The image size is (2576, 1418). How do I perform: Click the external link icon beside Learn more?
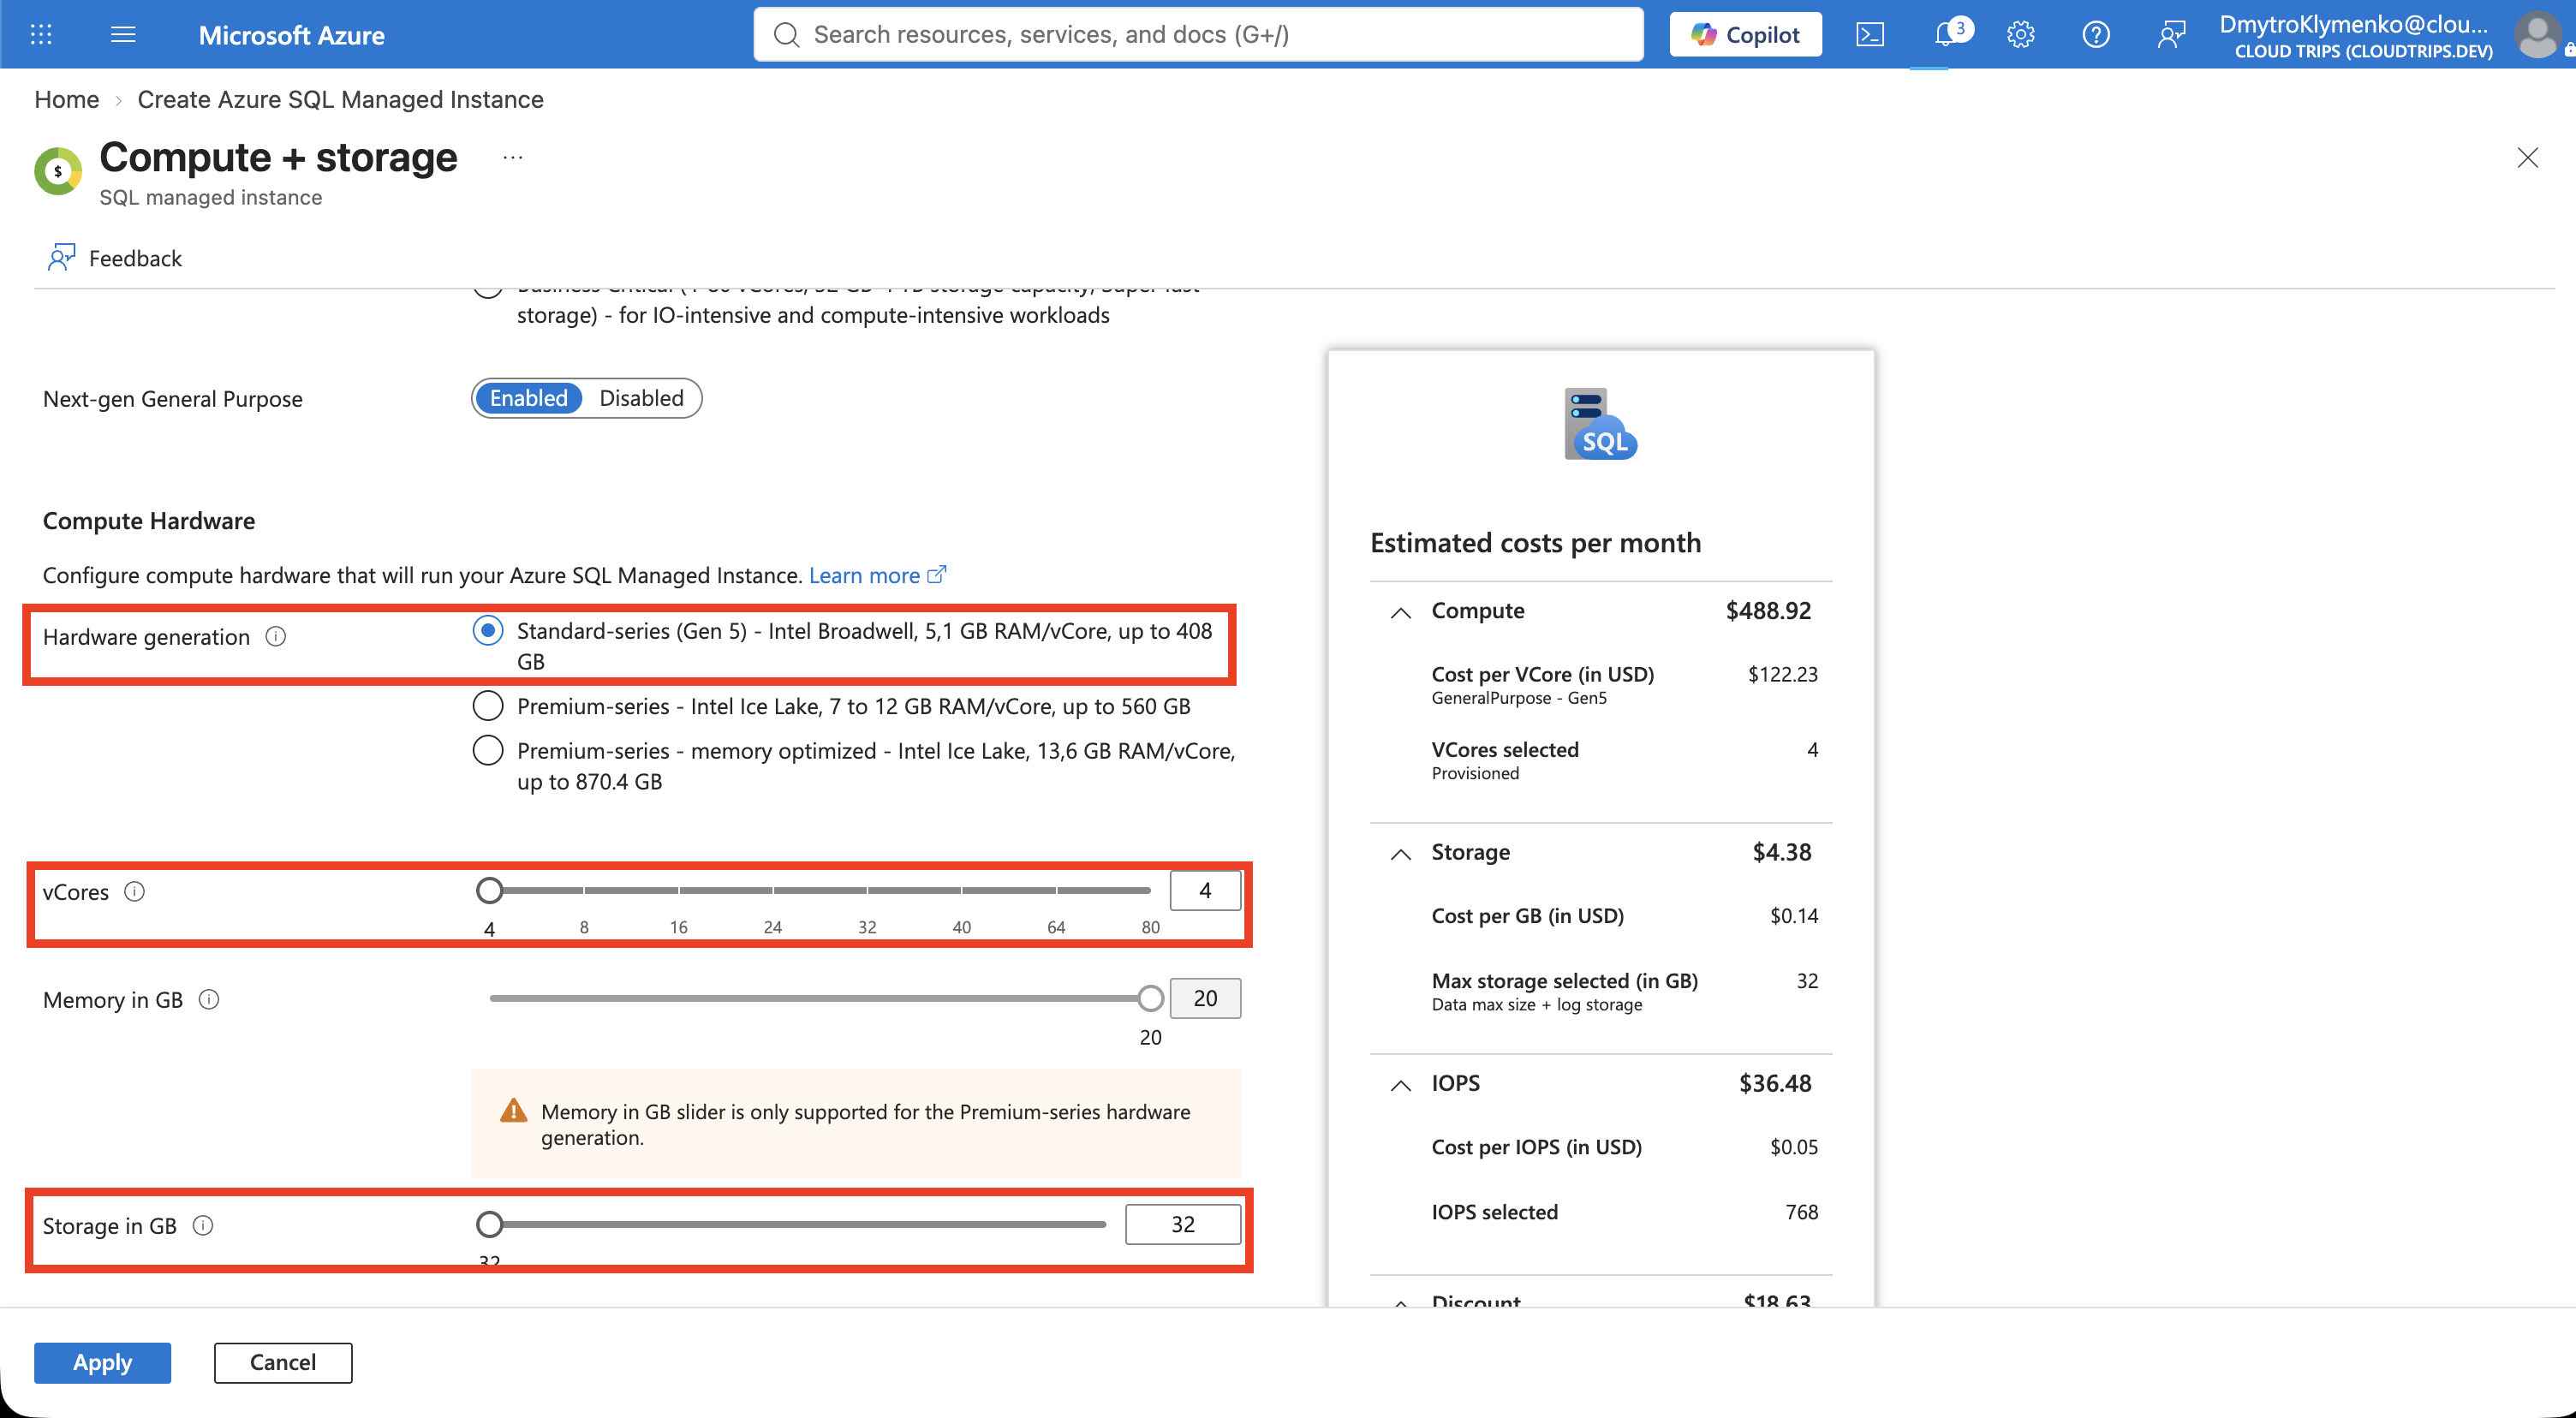[937, 574]
